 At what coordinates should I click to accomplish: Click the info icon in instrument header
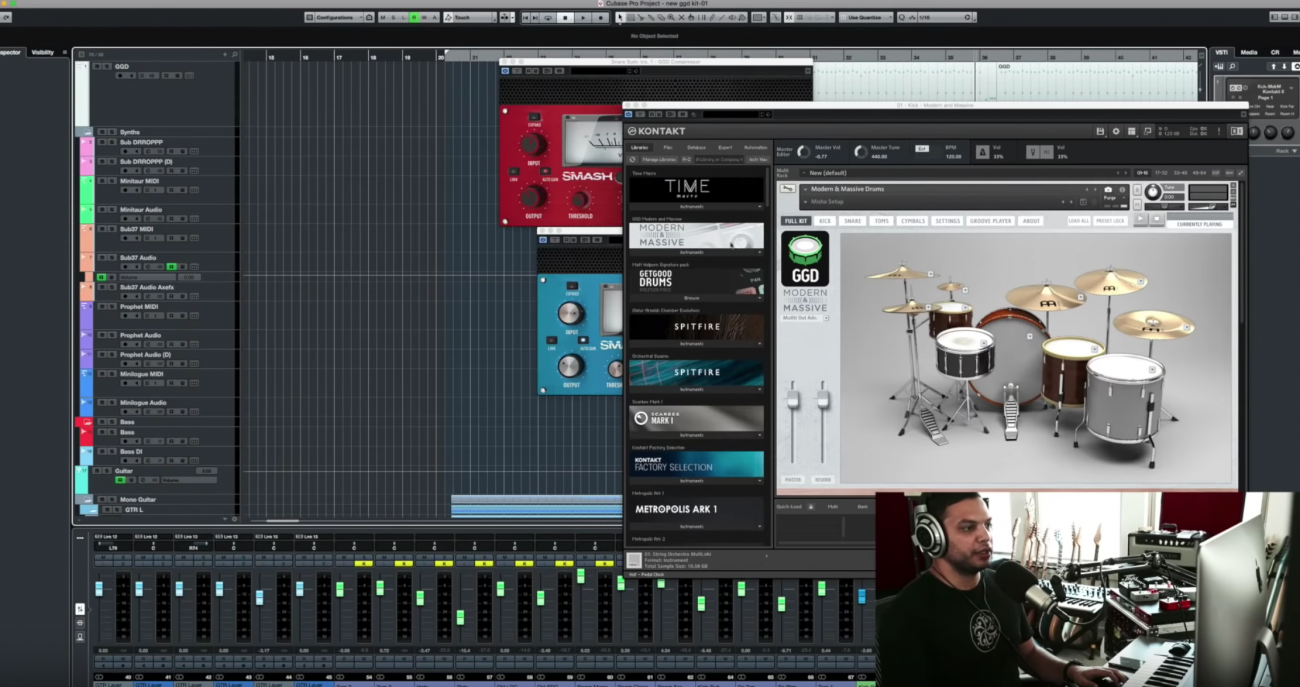[x=1122, y=189]
